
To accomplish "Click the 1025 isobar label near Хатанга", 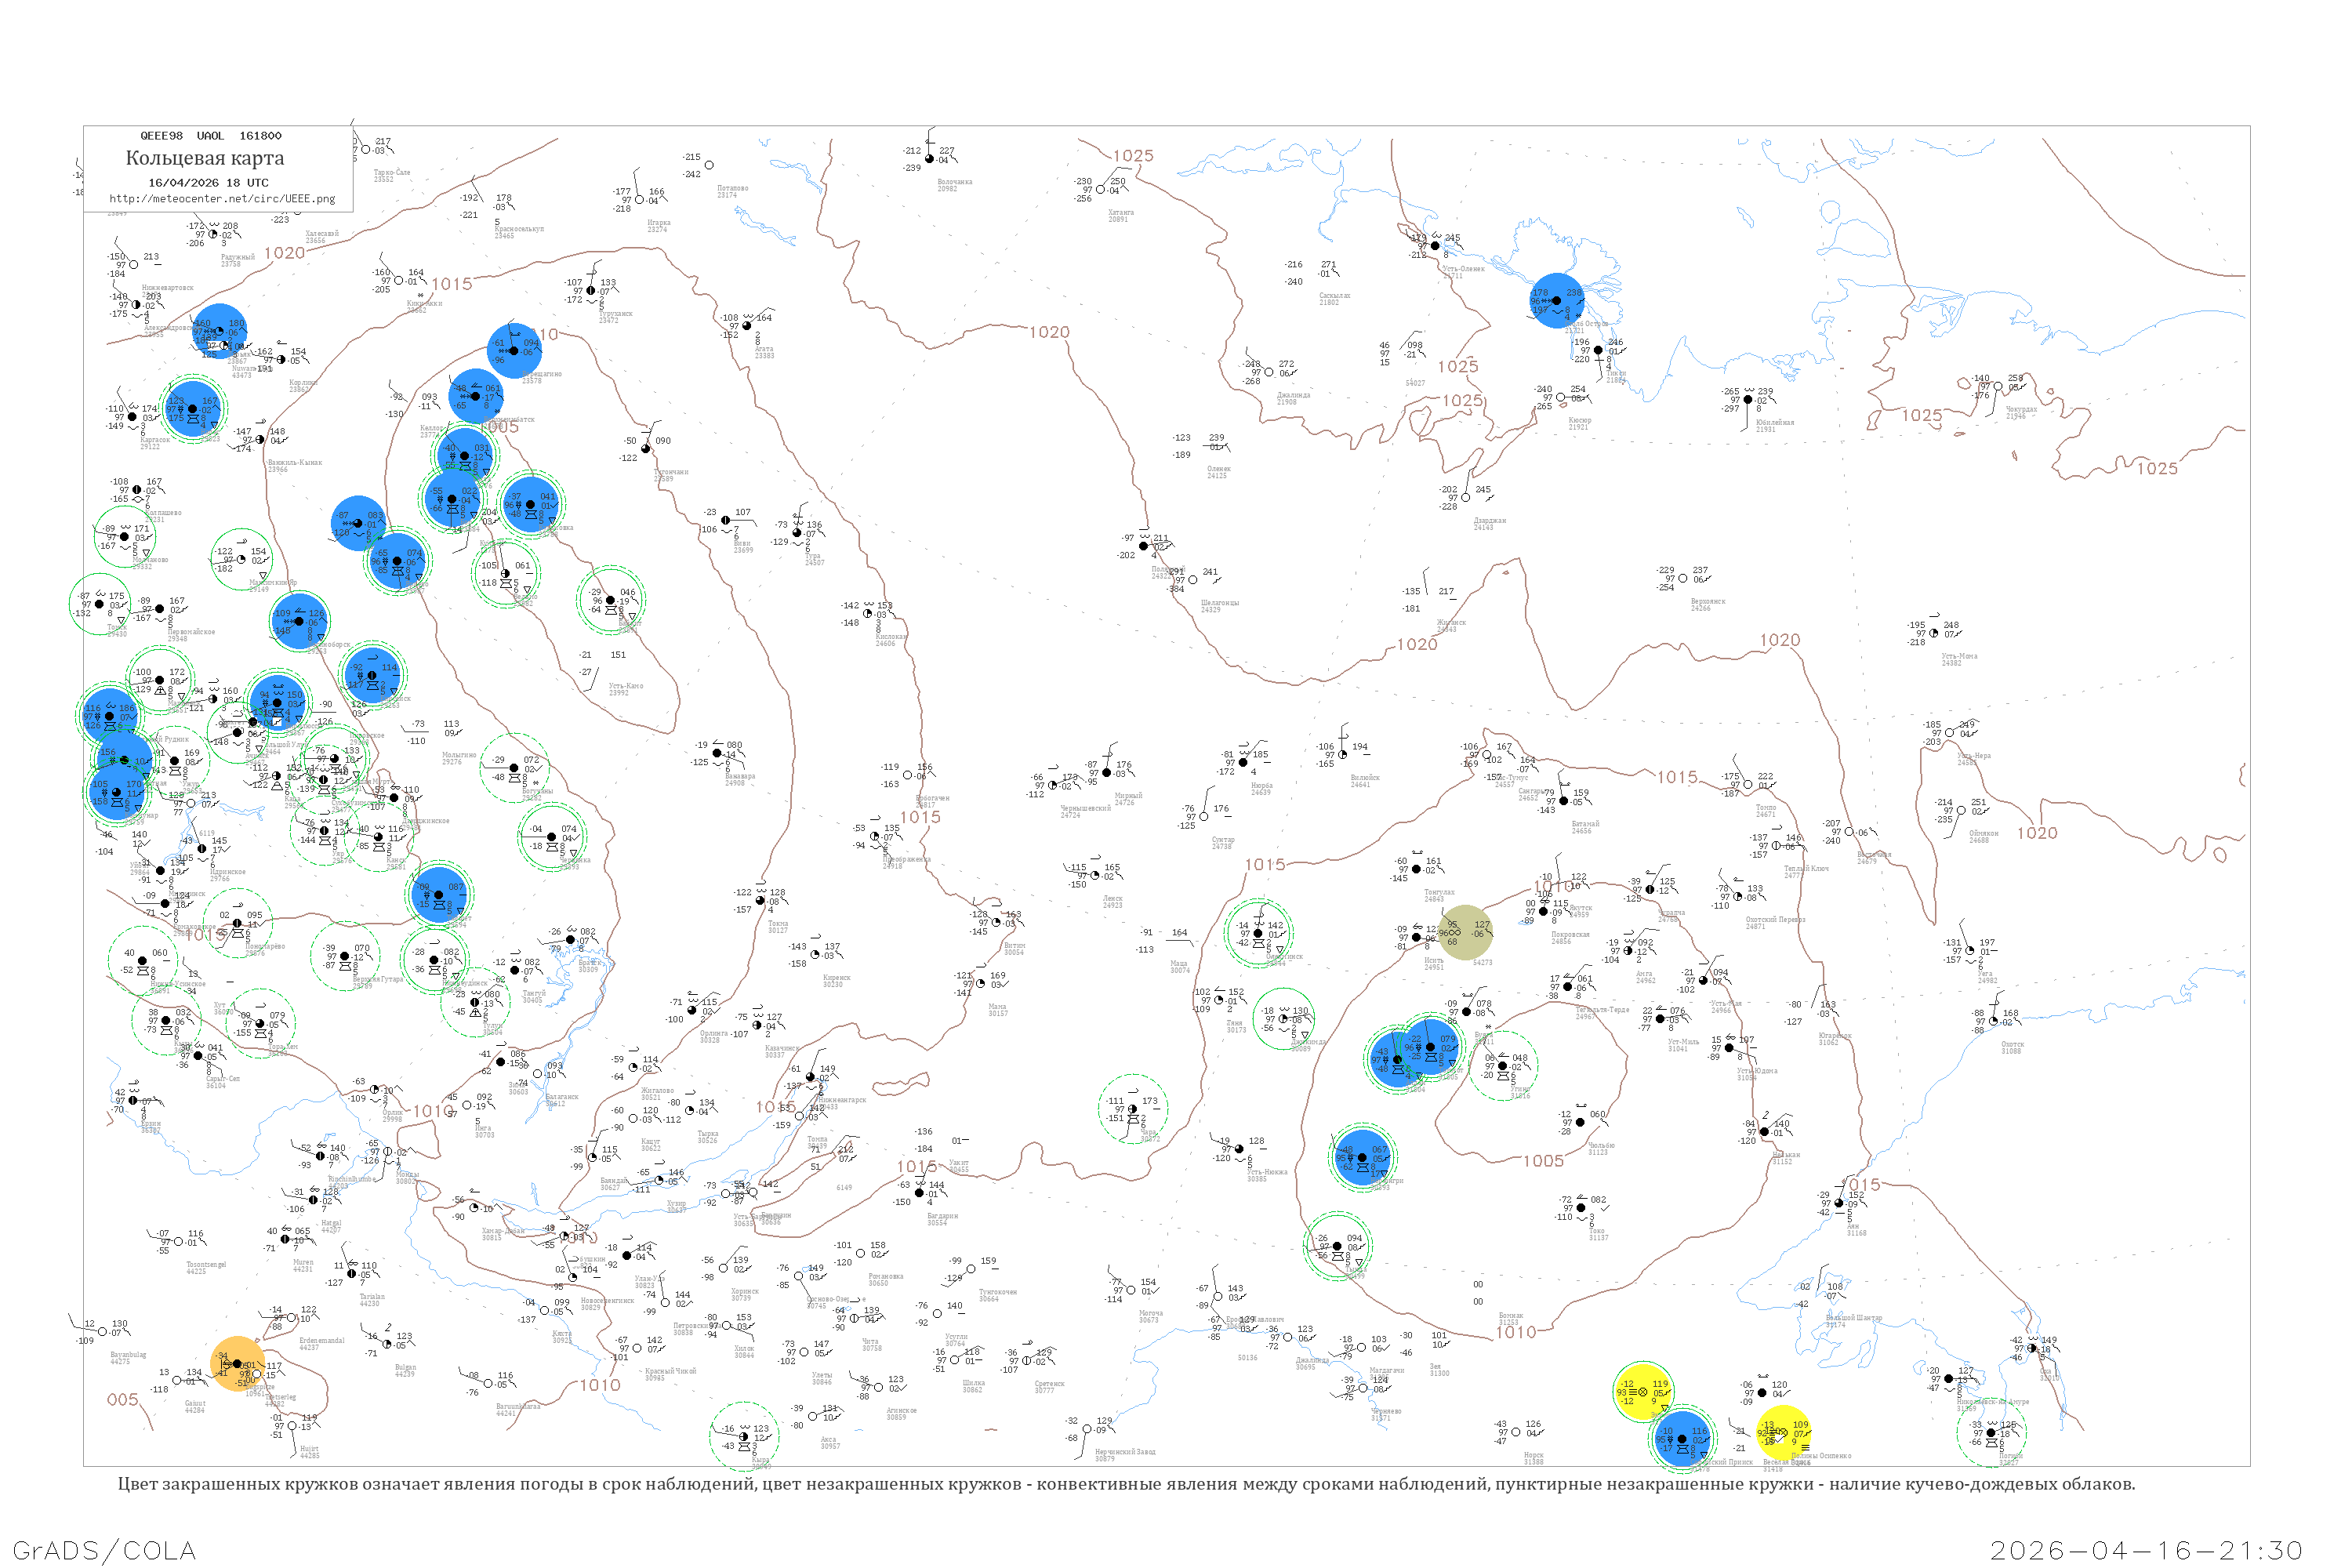I will (x=1133, y=156).
